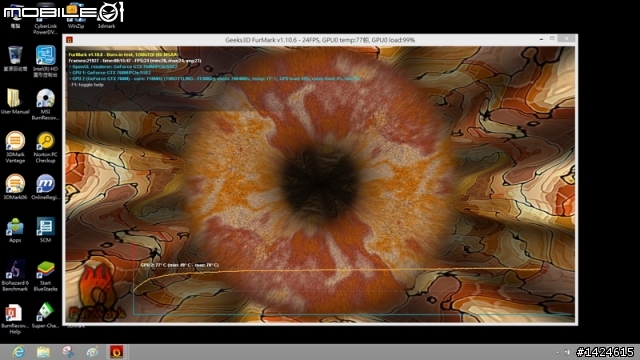Click the volume icon in system tray
The width and height of the screenshot is (640, 360).
567,352
